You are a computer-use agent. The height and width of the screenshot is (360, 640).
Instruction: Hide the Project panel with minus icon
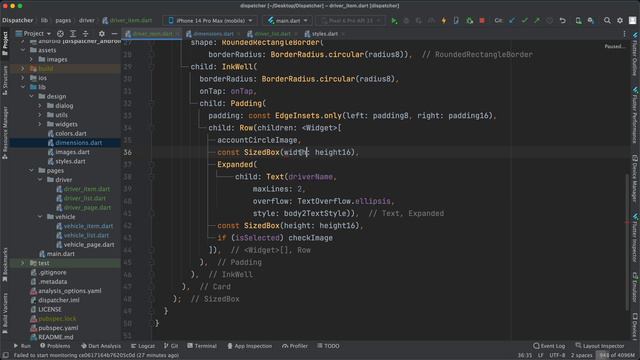(x=114, y=33)
